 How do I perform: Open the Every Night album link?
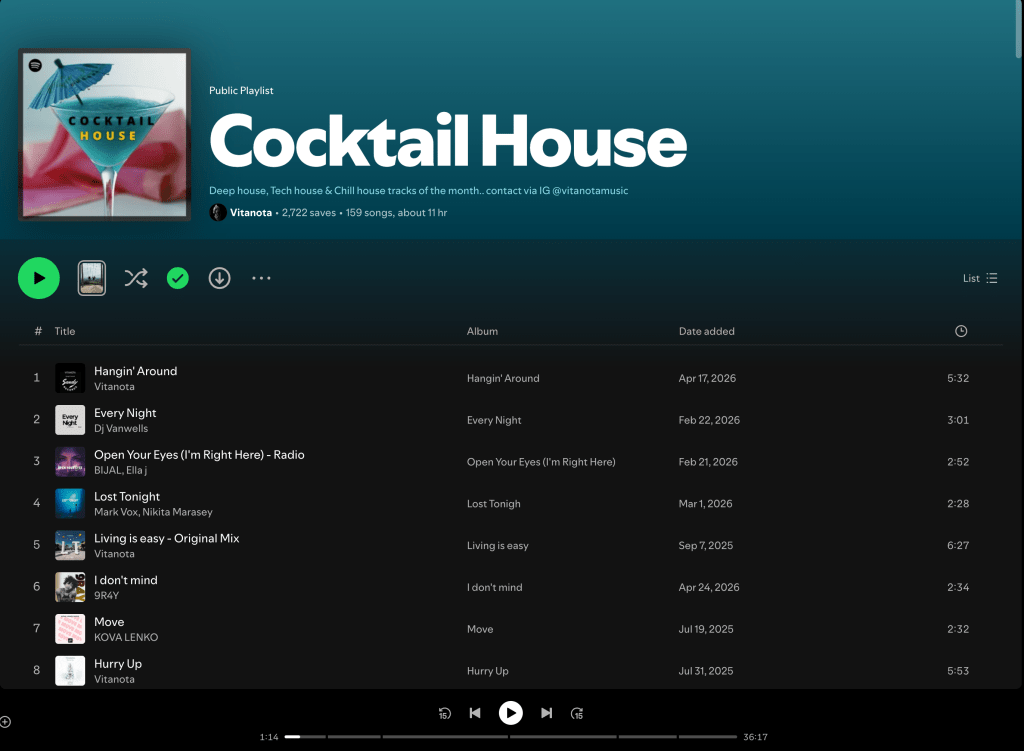pyautogui.click(x=494, y=420)
